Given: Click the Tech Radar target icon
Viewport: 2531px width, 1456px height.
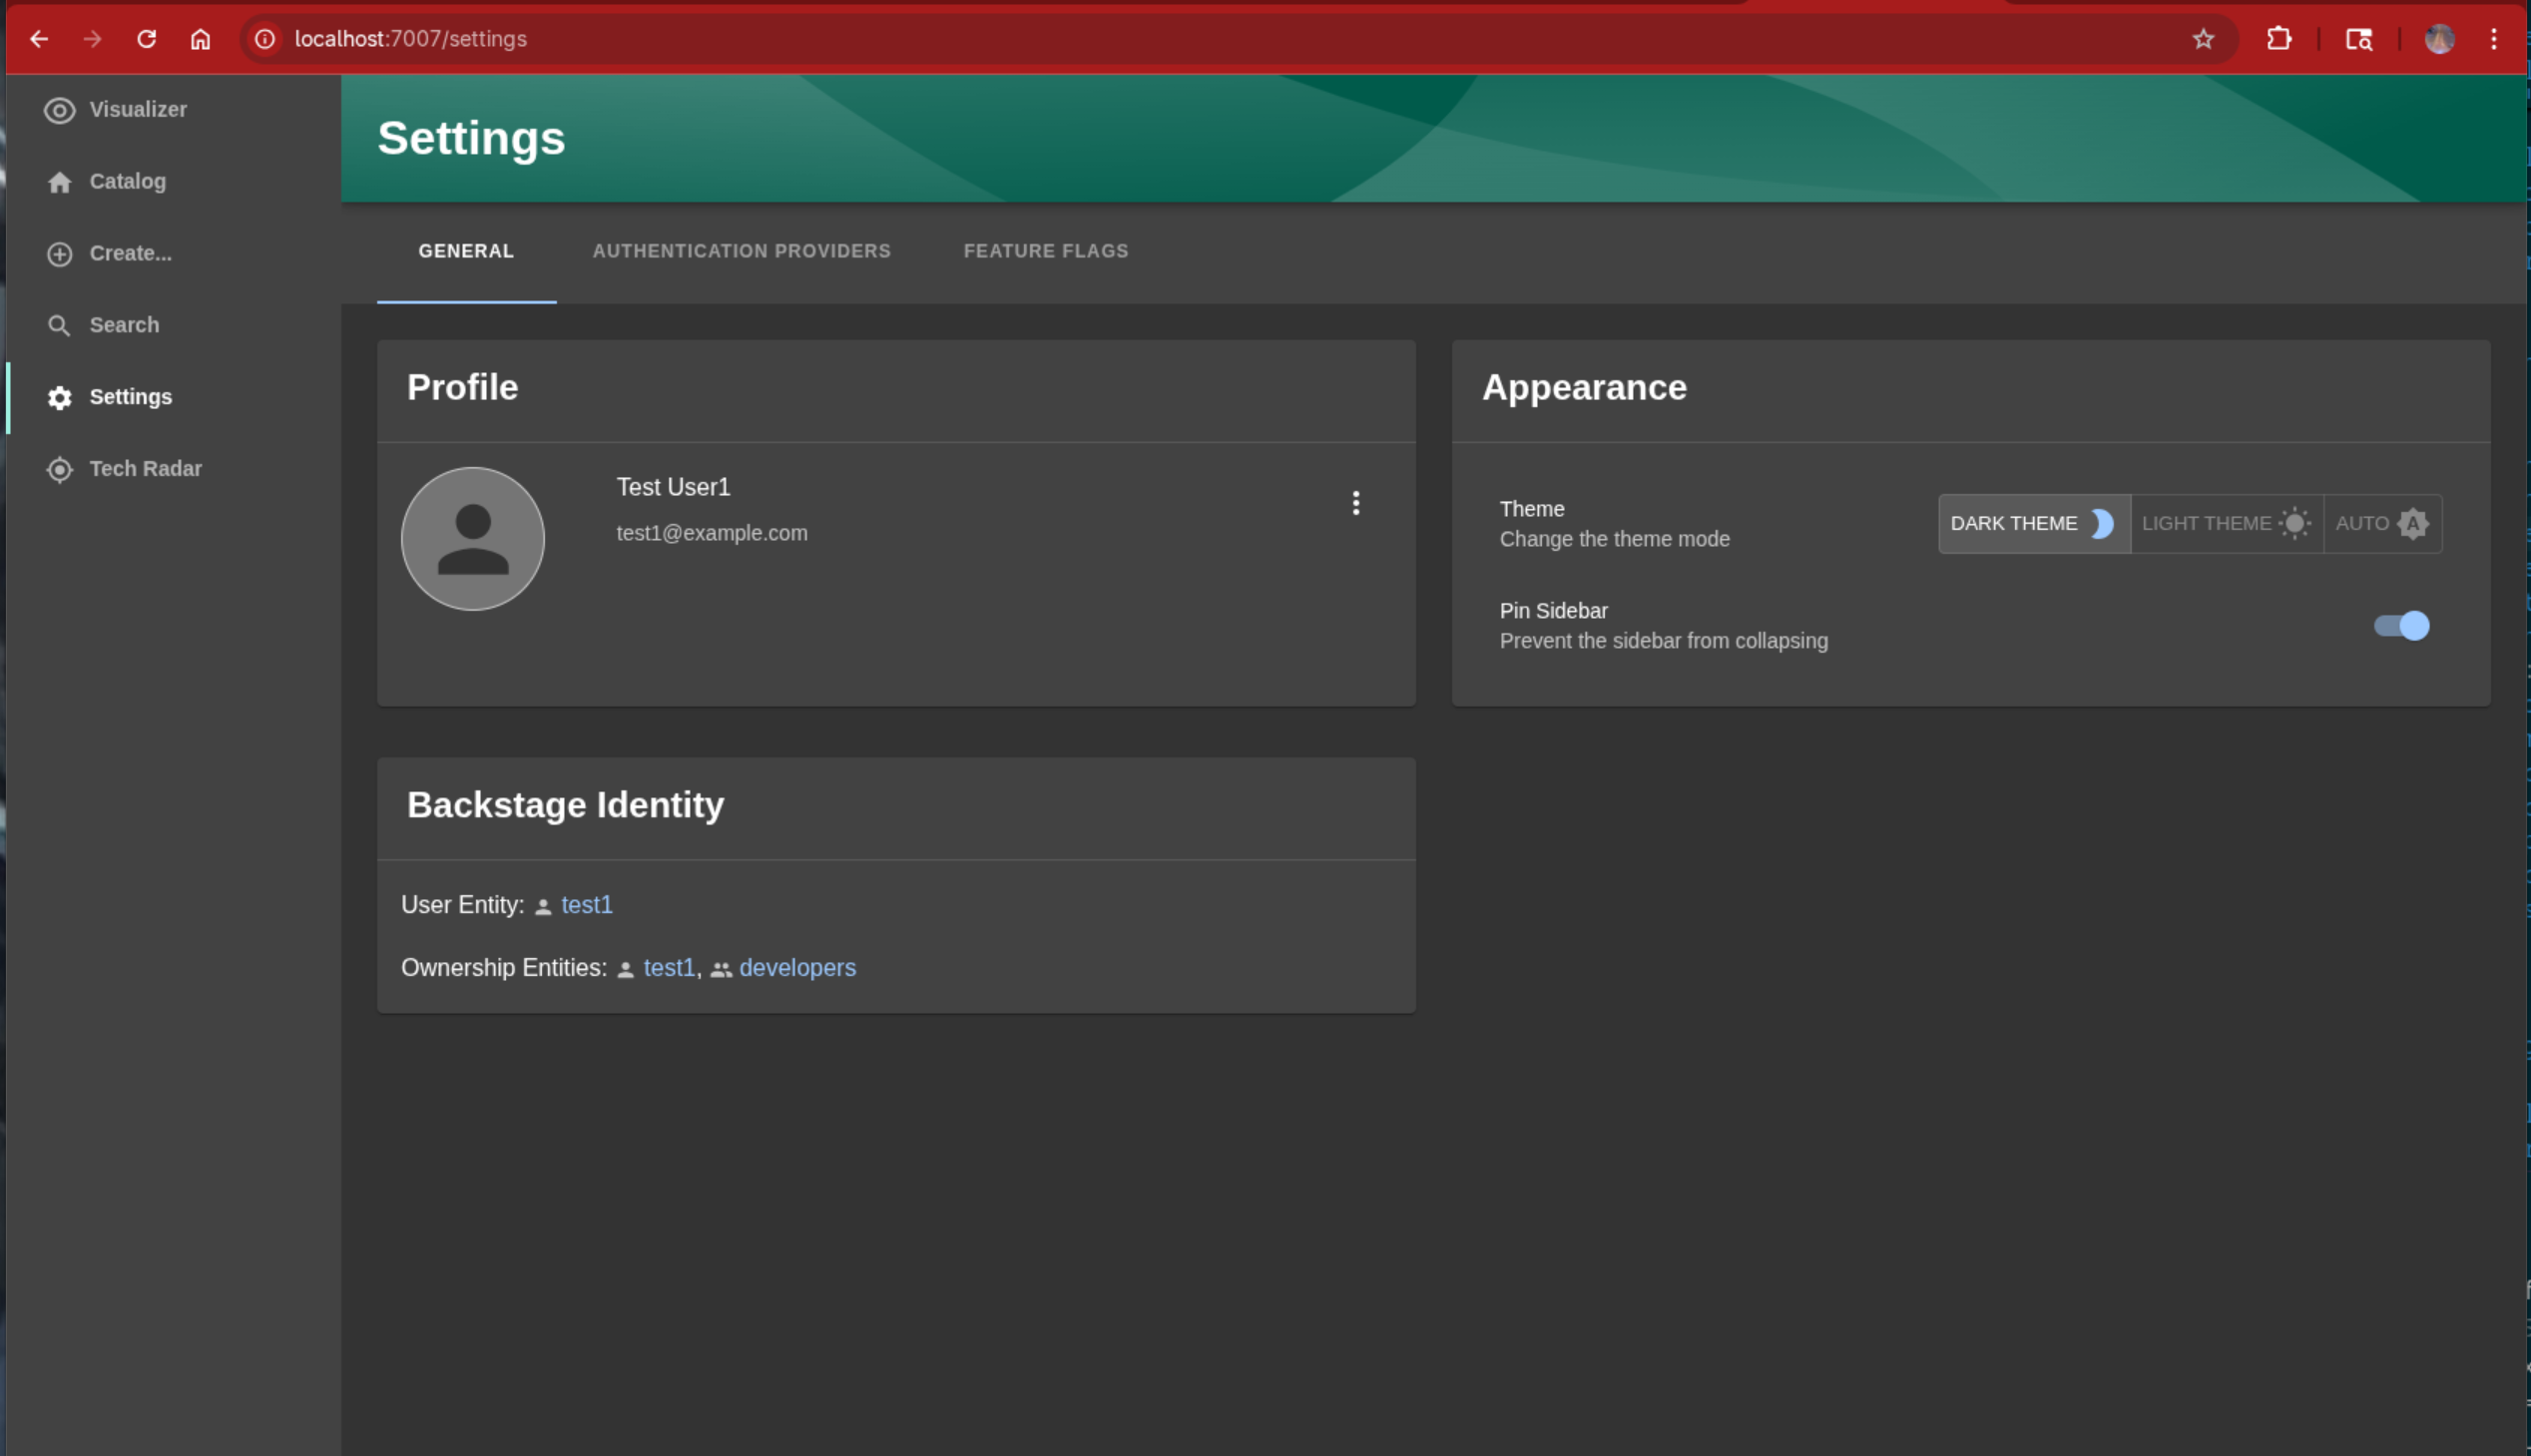Looking at the screenshot, I should coord(59,469).
